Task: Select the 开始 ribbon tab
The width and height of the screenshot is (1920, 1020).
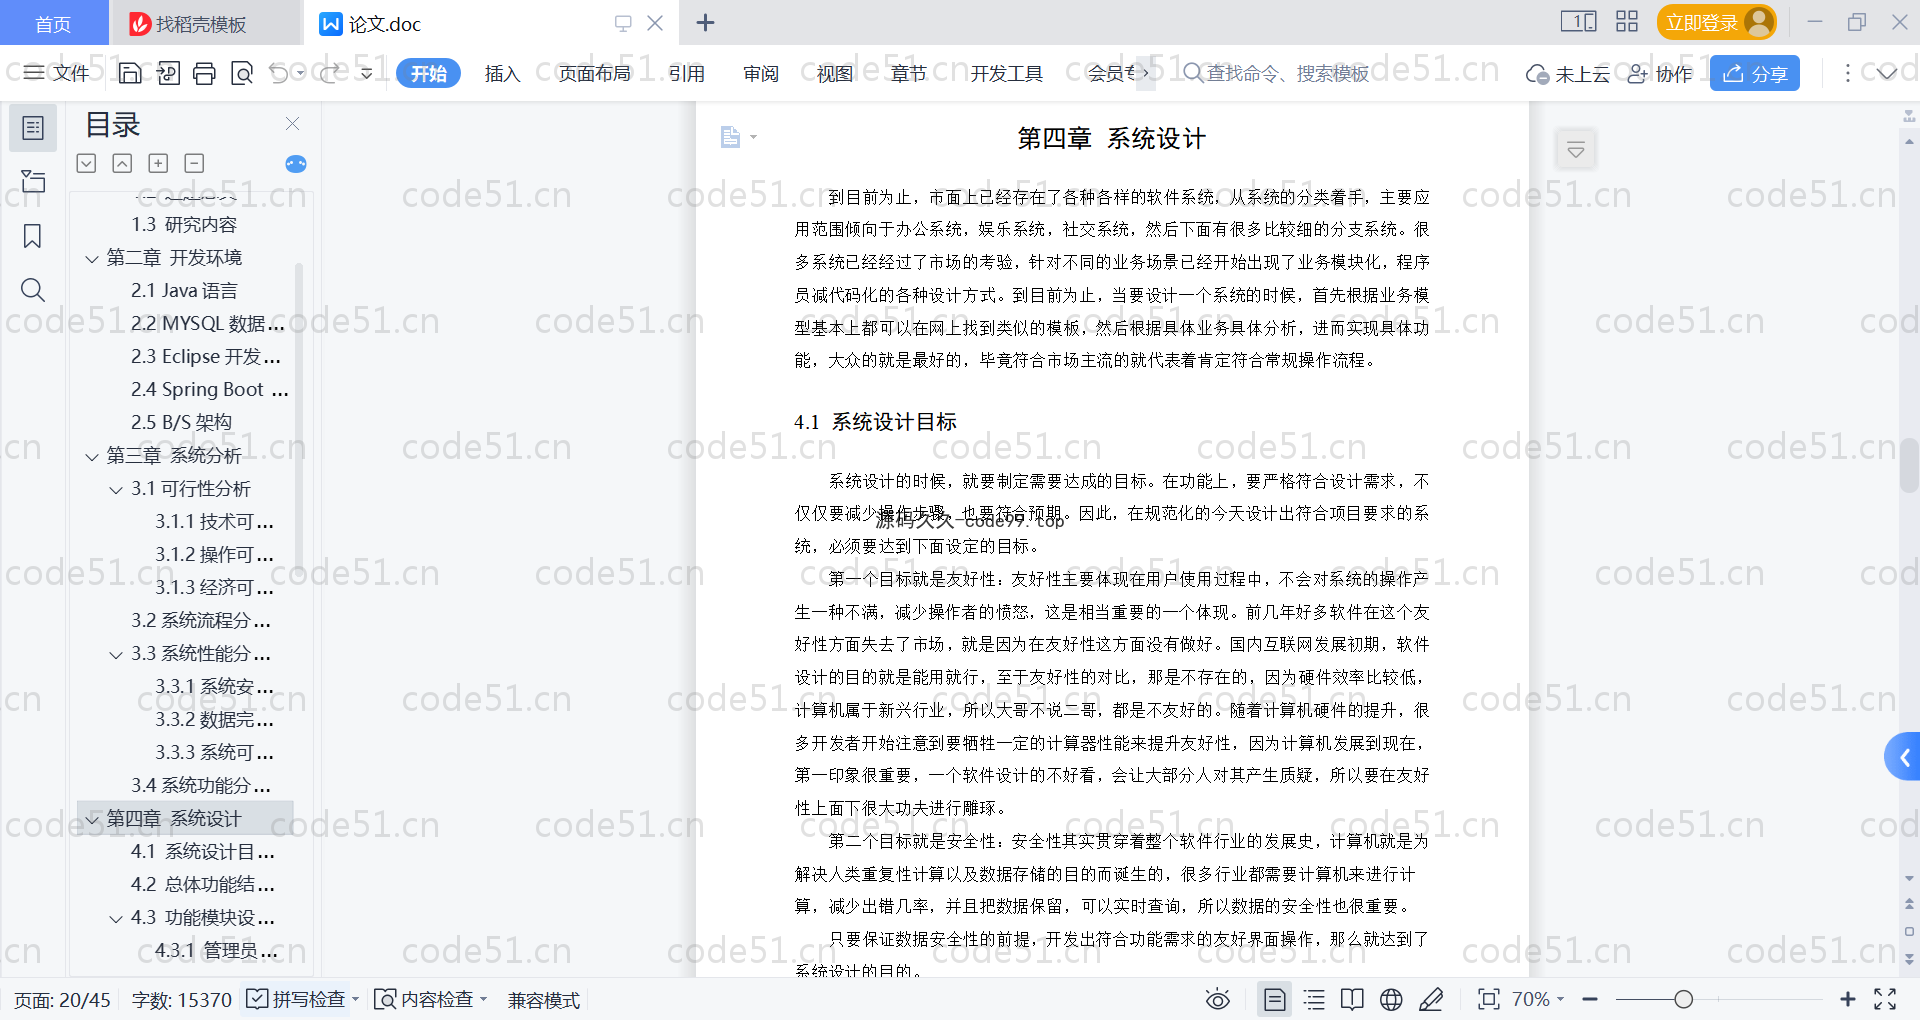Action: (428, 73)
